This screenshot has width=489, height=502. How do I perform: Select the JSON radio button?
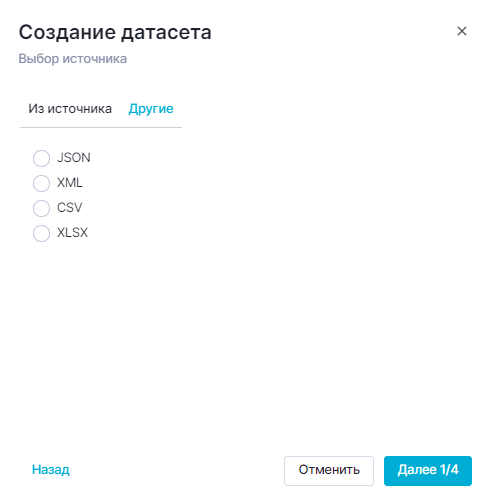pos(41,158)
